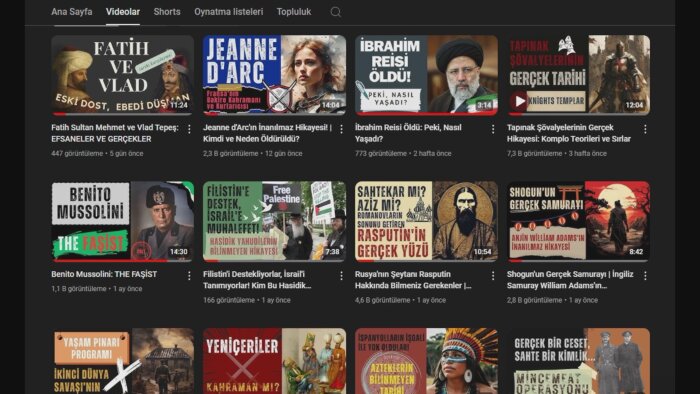
Task: Open options menu for Rasputin video
Action: pyautogui.click(x=493, y=276)
